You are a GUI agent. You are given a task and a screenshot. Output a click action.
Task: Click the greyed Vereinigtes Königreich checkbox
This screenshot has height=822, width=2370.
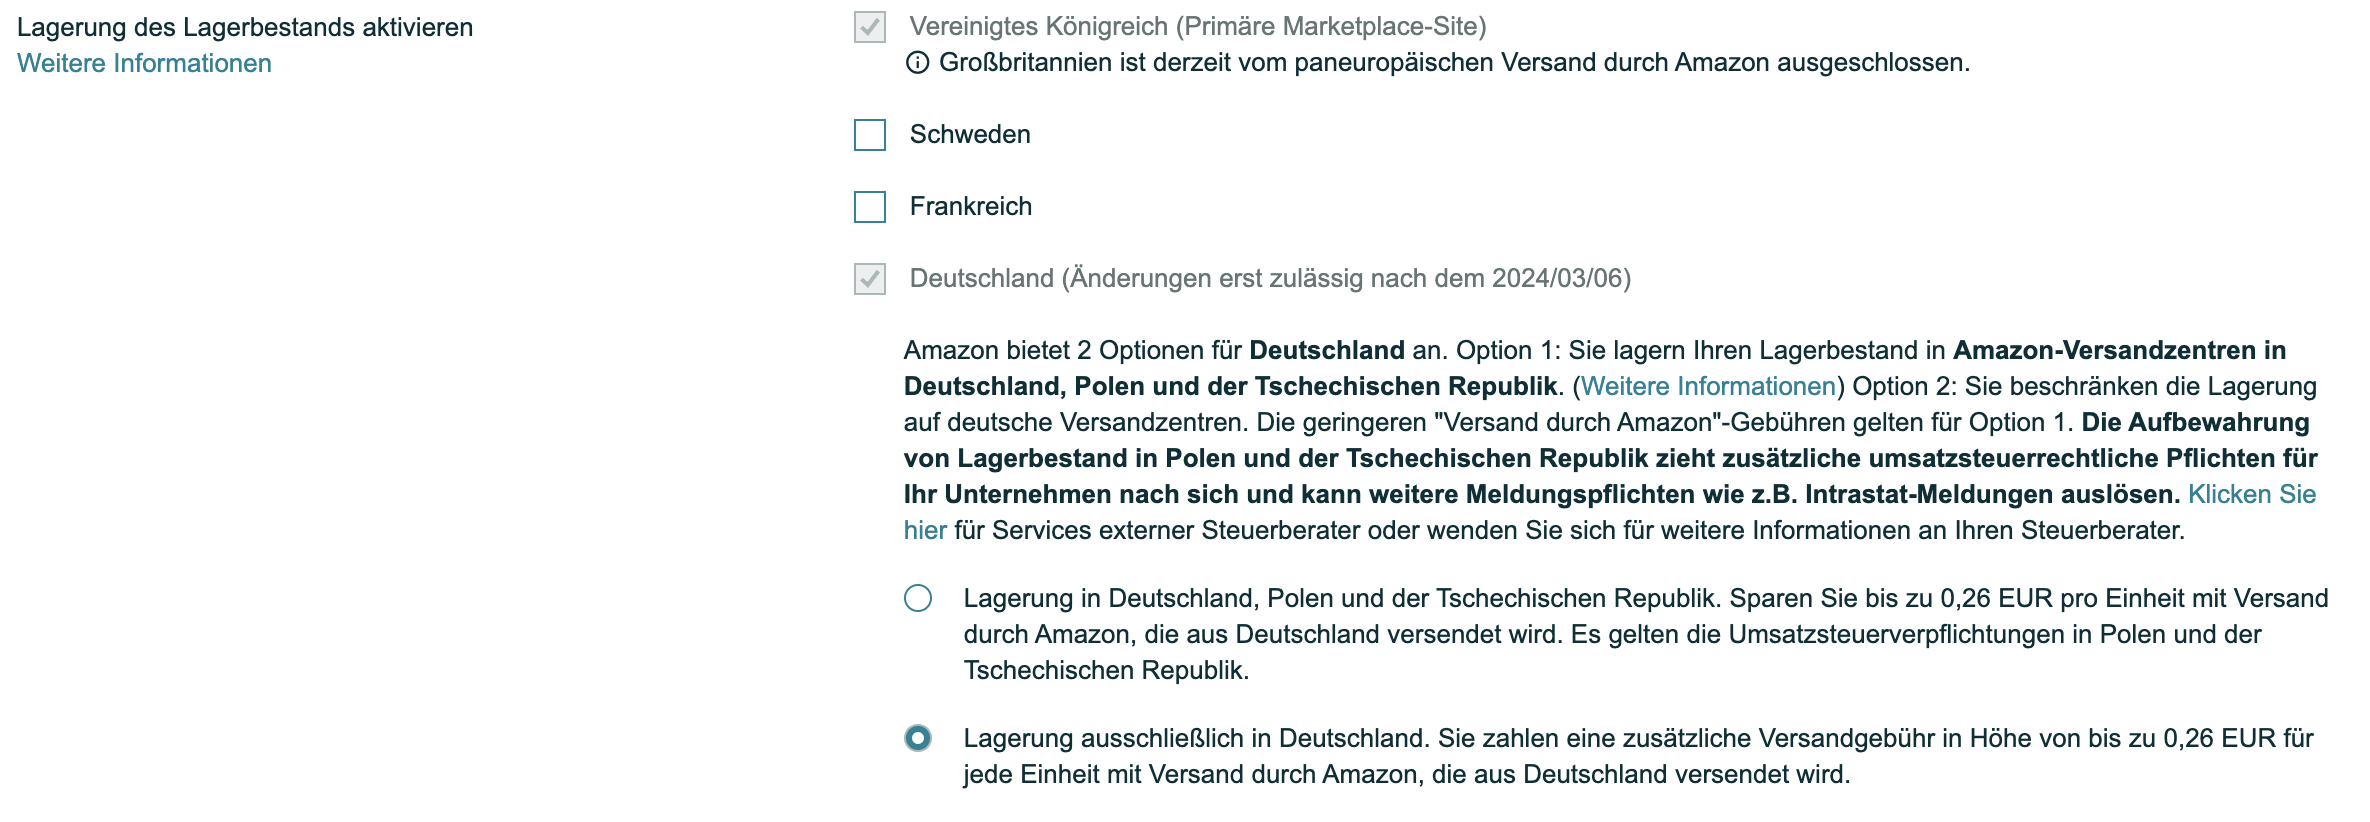click(x=870, y=27)
